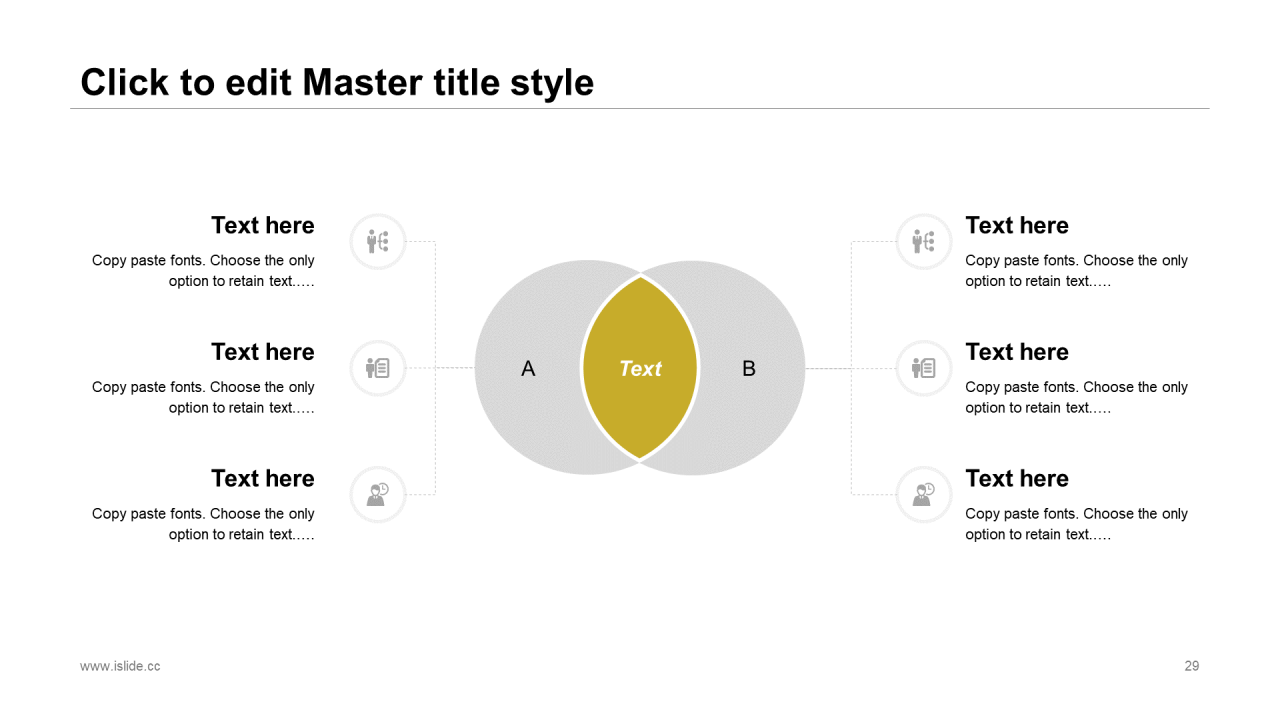Click the Master title style heading

click(x=337, y=82)
